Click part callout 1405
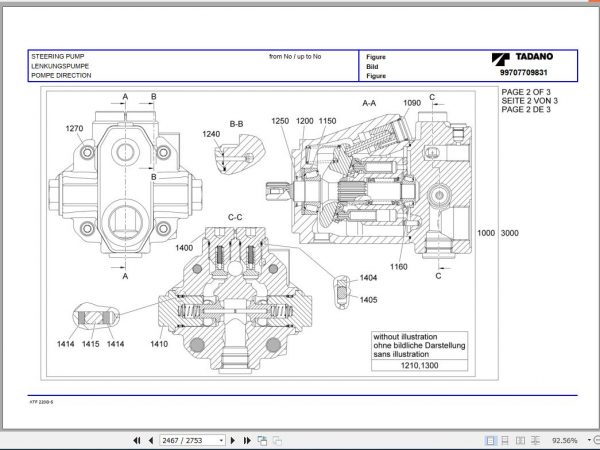600x450 pixels. coord(368,300)
